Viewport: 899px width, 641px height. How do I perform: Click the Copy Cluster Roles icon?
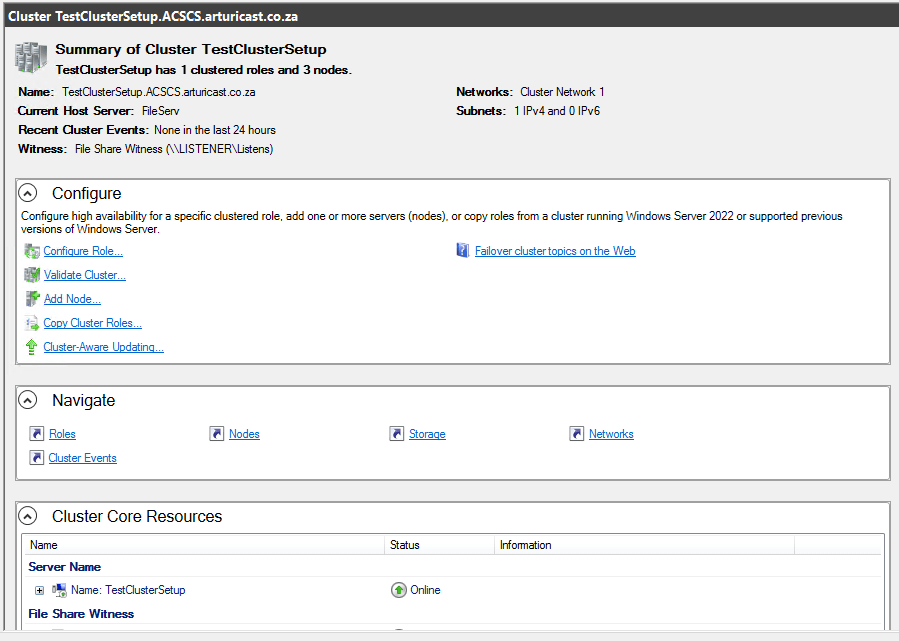coord(32,323)
